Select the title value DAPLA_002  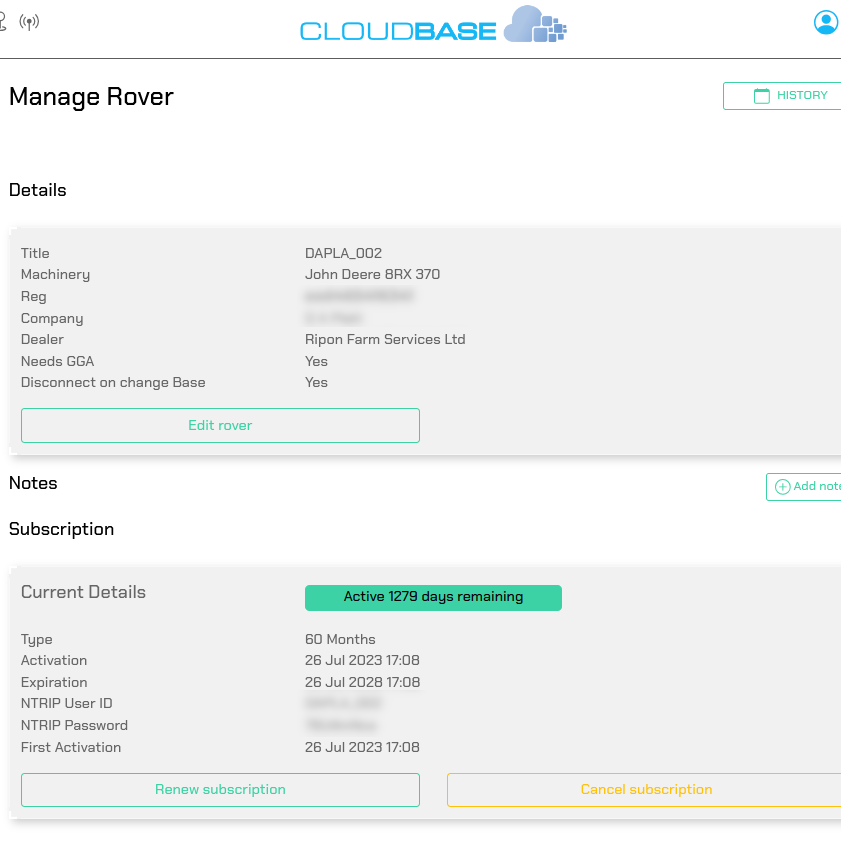click(x=343, y=253)
